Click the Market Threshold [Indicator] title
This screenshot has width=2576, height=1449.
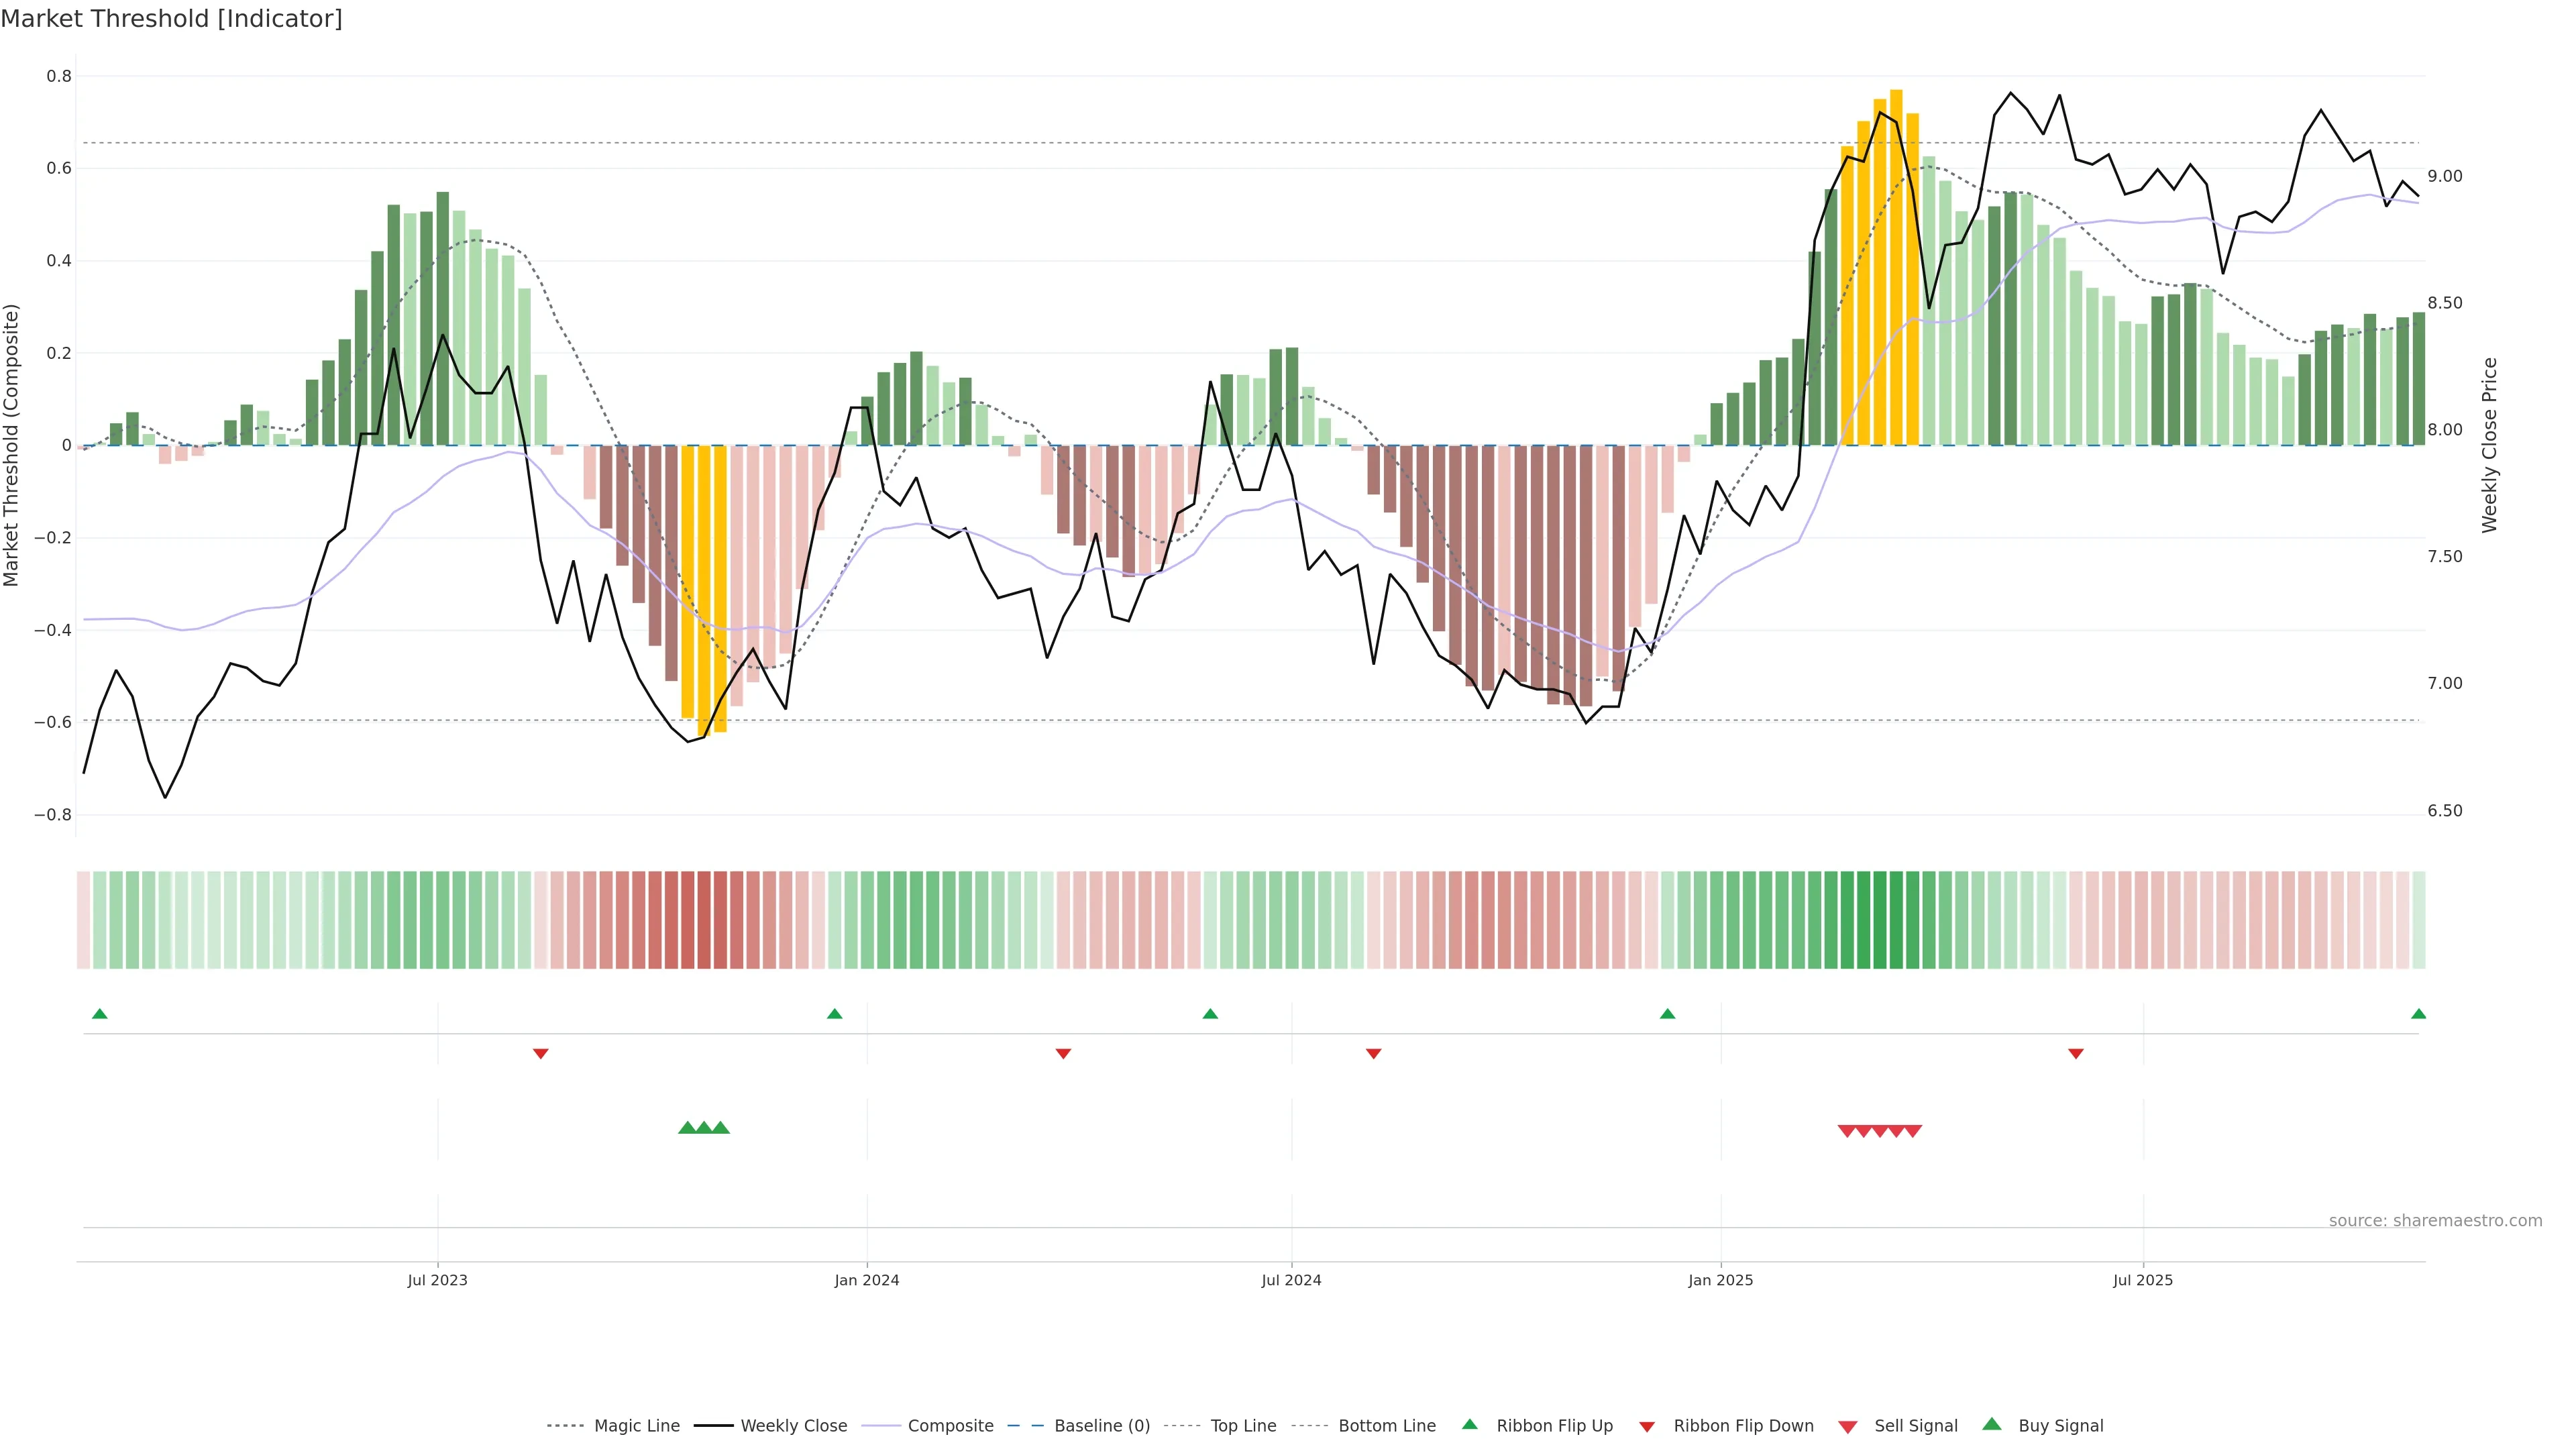pos(171,19)
